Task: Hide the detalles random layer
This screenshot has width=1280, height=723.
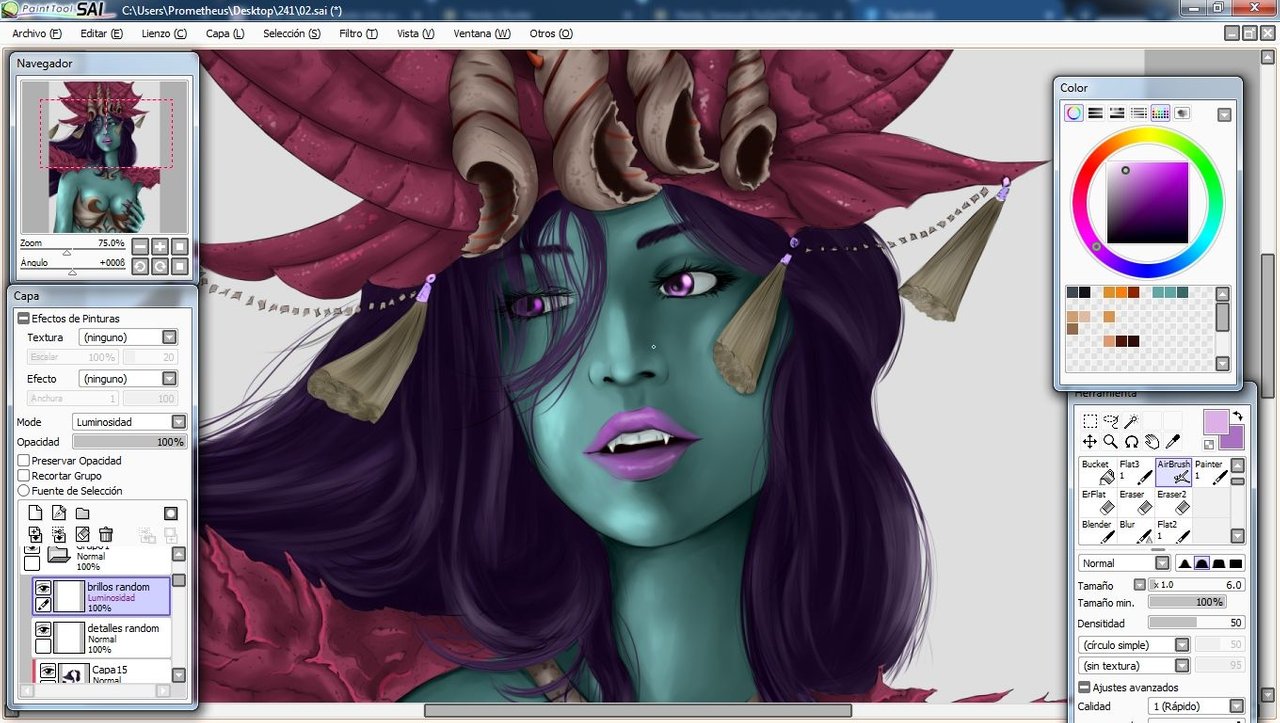Action: coord(44,630)
